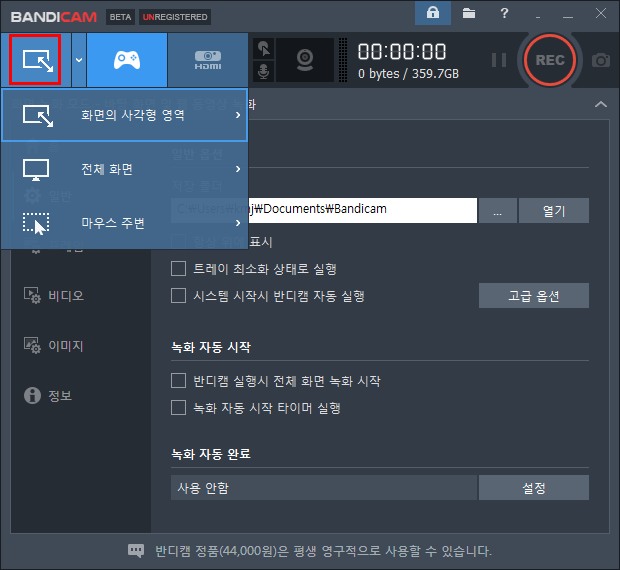Click the BANDICAM logo
Viewport: 620px width, 570px height.
[x=54, y=17]
